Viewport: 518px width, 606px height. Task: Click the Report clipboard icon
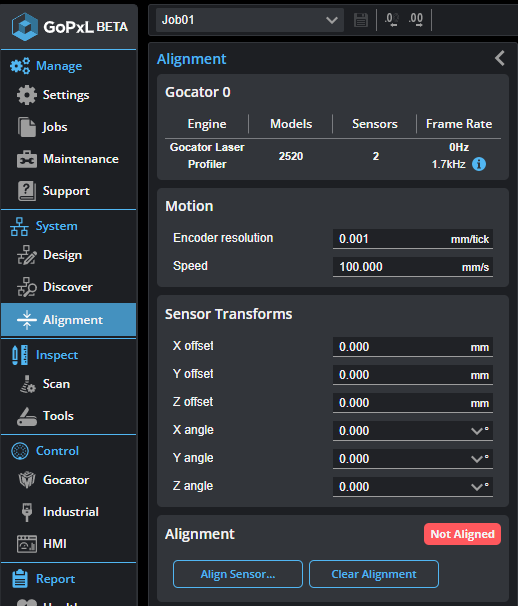point(20,579)
